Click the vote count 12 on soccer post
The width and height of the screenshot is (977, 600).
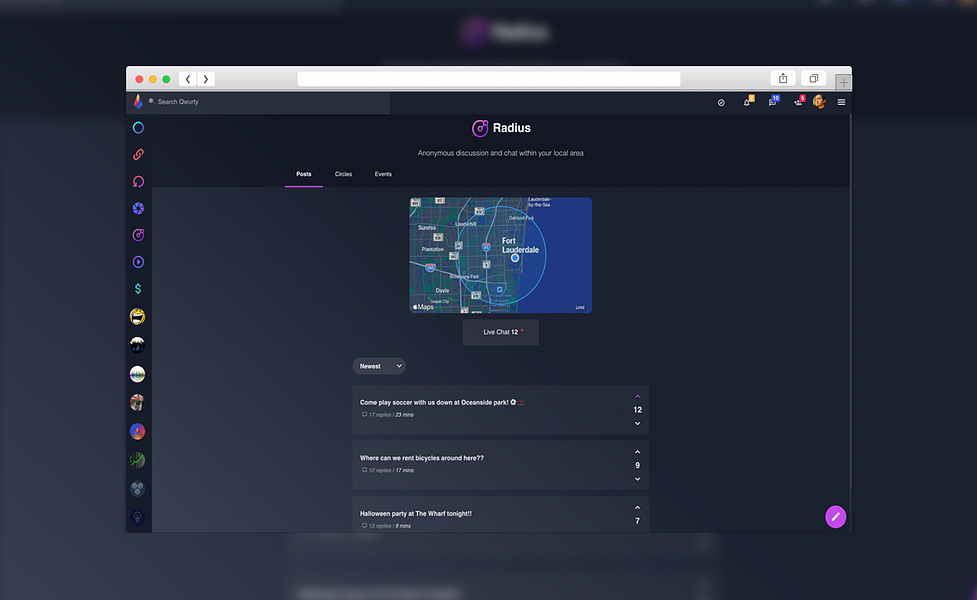pos(637,410)
